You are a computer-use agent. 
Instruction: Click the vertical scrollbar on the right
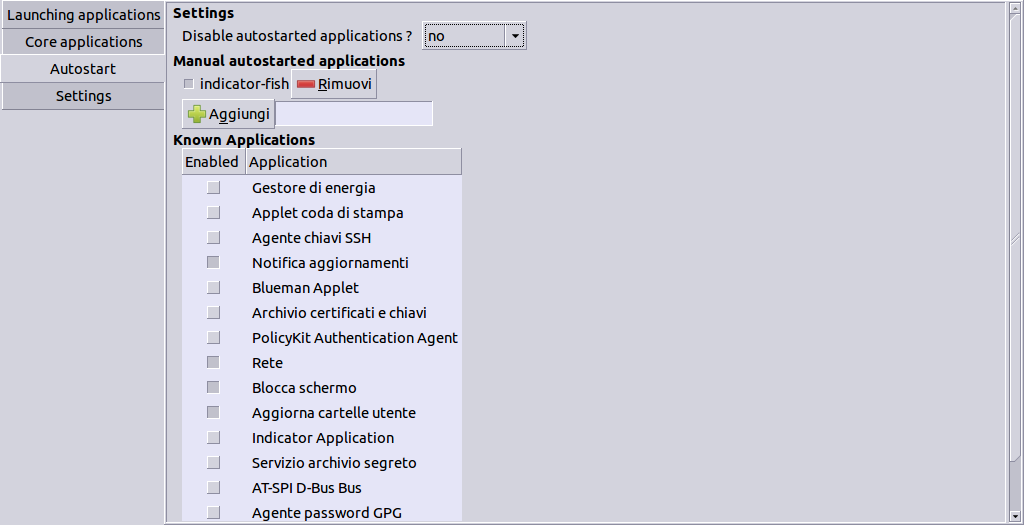pos(1015,240)
